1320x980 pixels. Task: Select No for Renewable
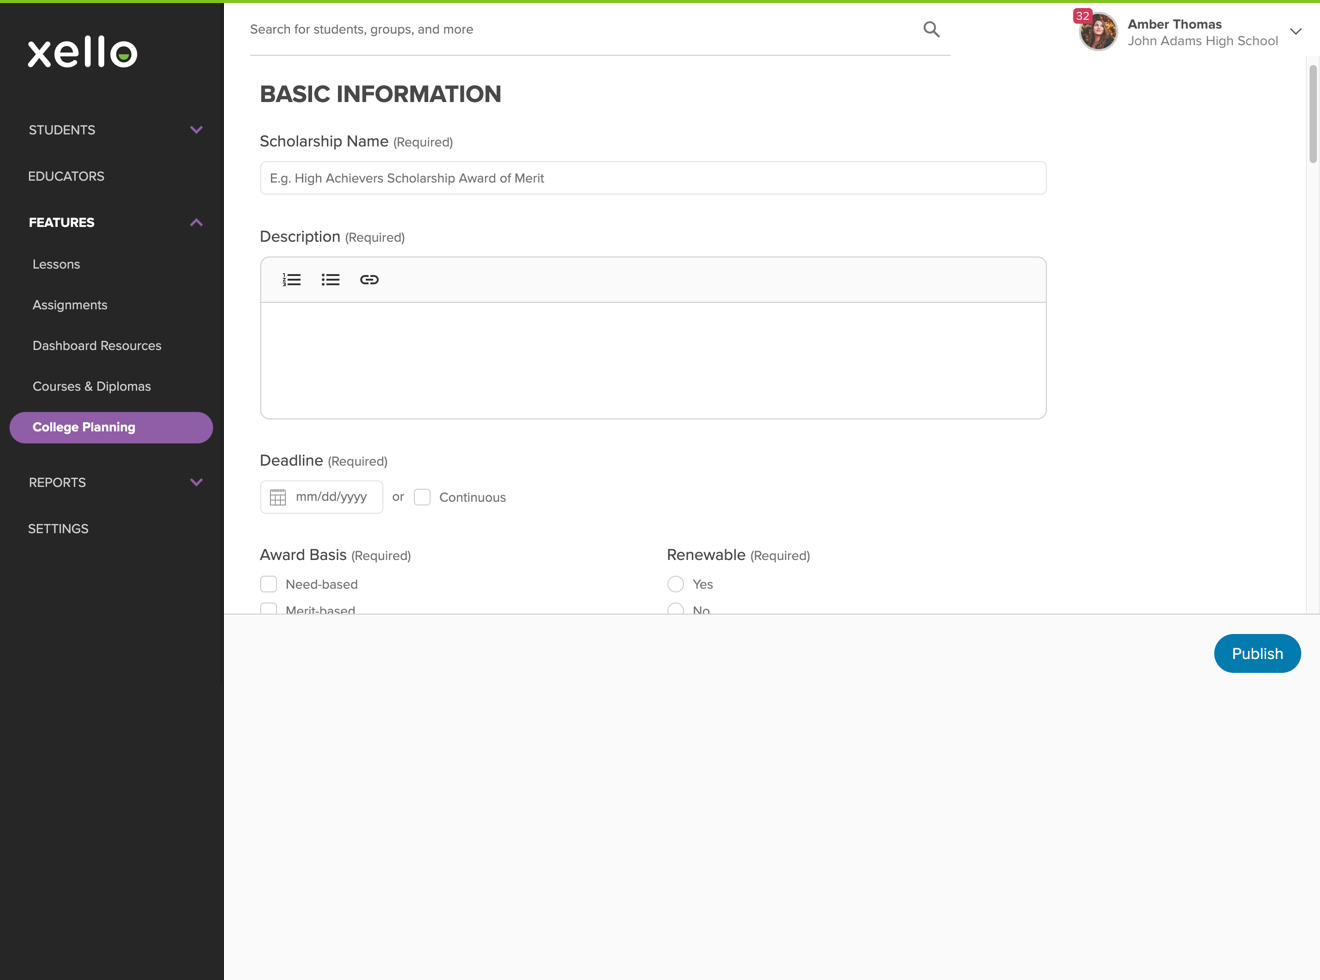coord(676,608)
